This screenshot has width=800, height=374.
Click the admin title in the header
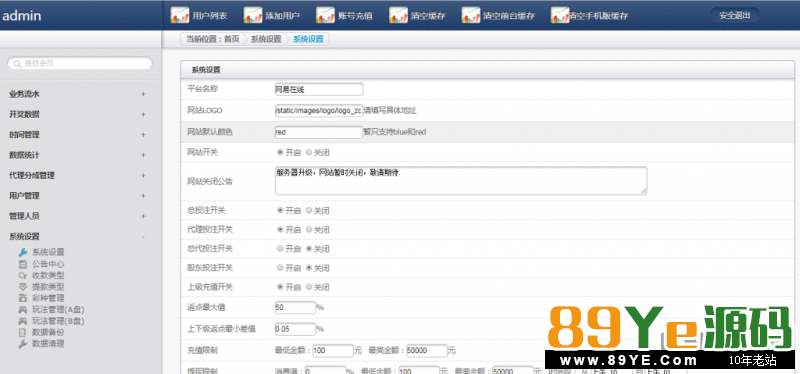click(21, 15)
